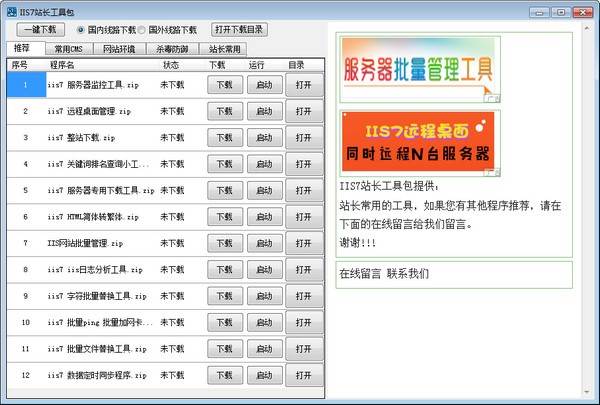Download IIS网站批量管理.zip in row 7
This screenshot has height=405, width=600.
click(225, 243)
